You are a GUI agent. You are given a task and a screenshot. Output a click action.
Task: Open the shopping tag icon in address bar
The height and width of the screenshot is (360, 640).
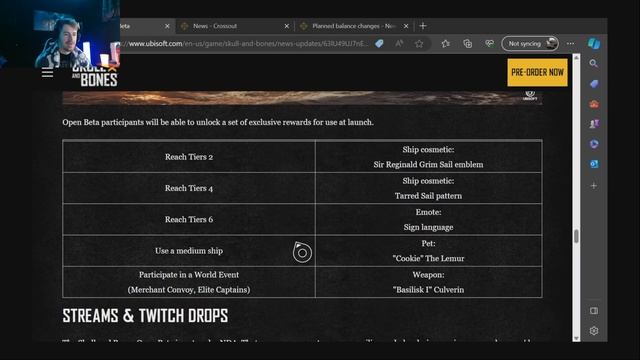379,44
